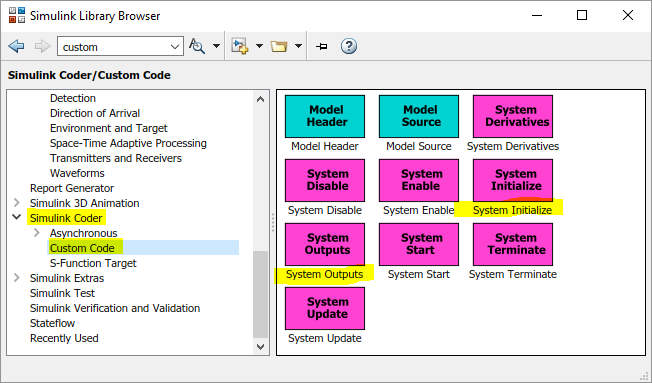Click the forward navigation arrow
Screen dimensions: 652x383
coord(42,46)
